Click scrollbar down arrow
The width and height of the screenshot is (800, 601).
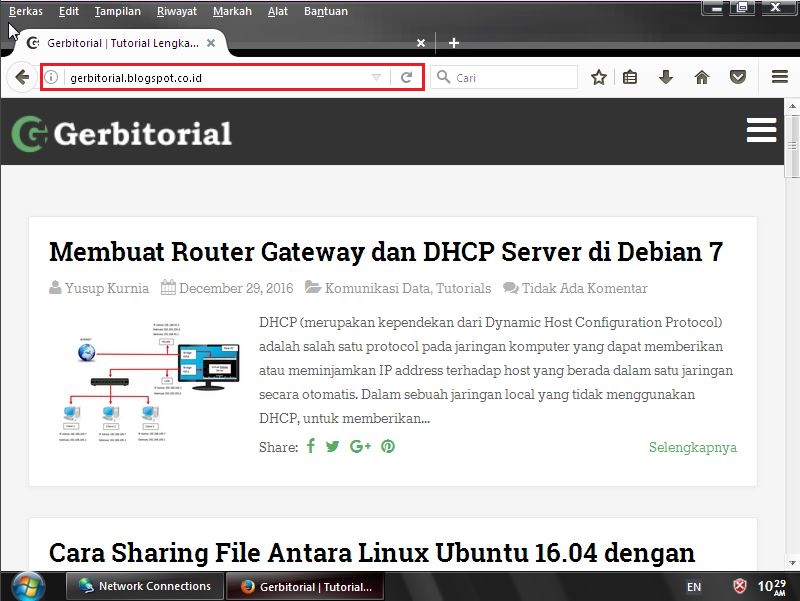[x=792, y=563]
